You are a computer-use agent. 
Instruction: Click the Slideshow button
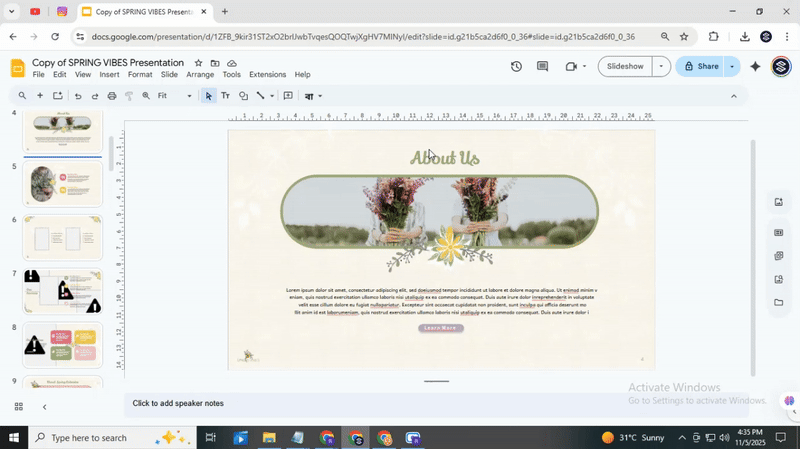(x=625, y=66)
